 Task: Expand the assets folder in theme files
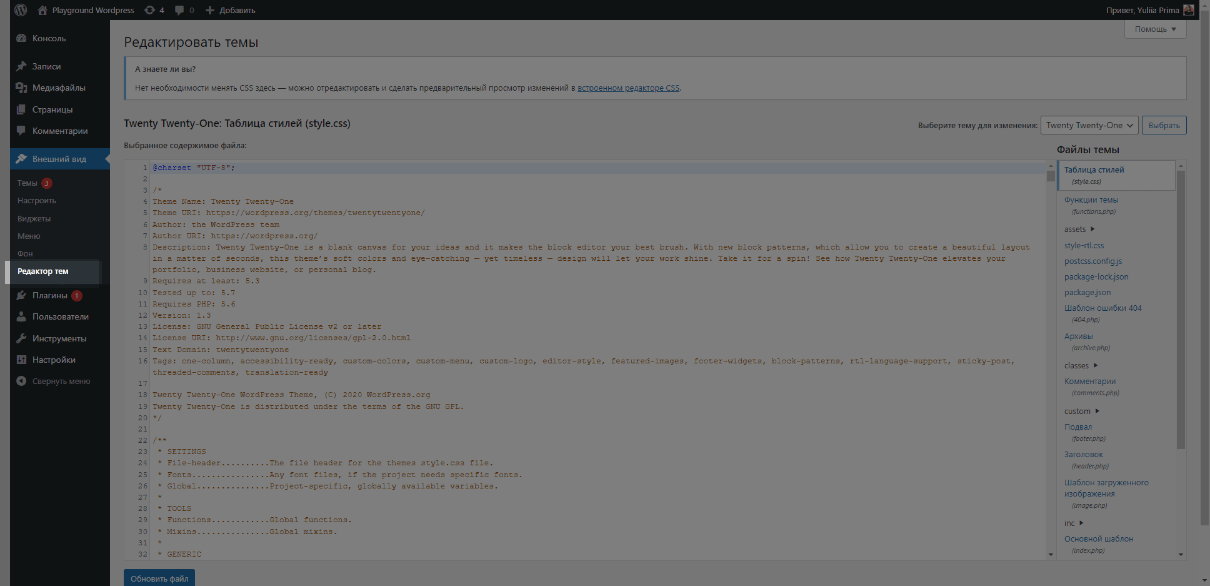point(1079,229)
